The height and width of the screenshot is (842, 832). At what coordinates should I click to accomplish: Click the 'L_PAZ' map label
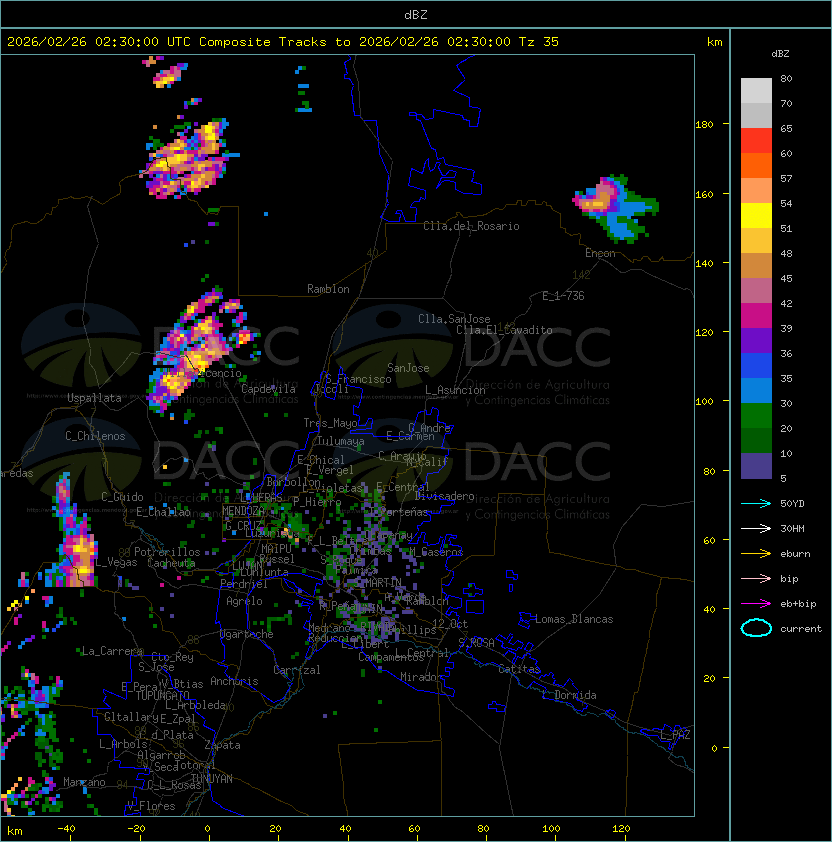pyautogui.click(x=675, y=735)
